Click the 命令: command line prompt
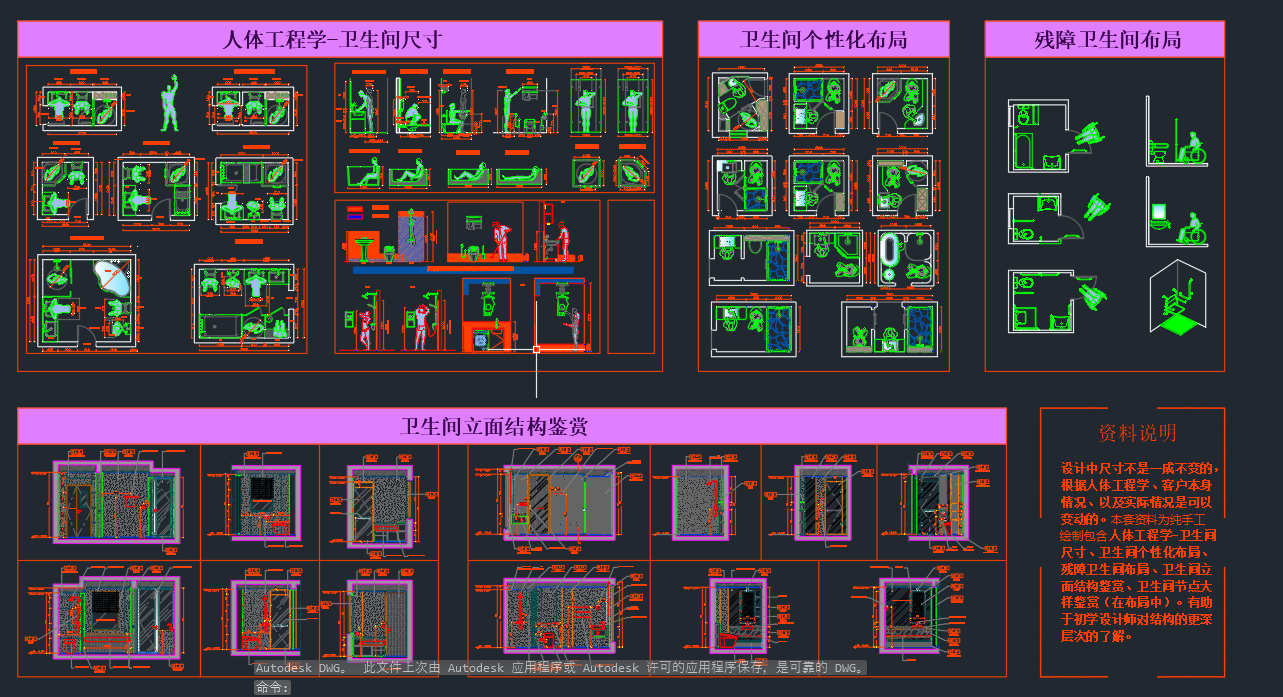Image resolution: width=1283 pixels, height=697 pixels. [x=272, y=688]
